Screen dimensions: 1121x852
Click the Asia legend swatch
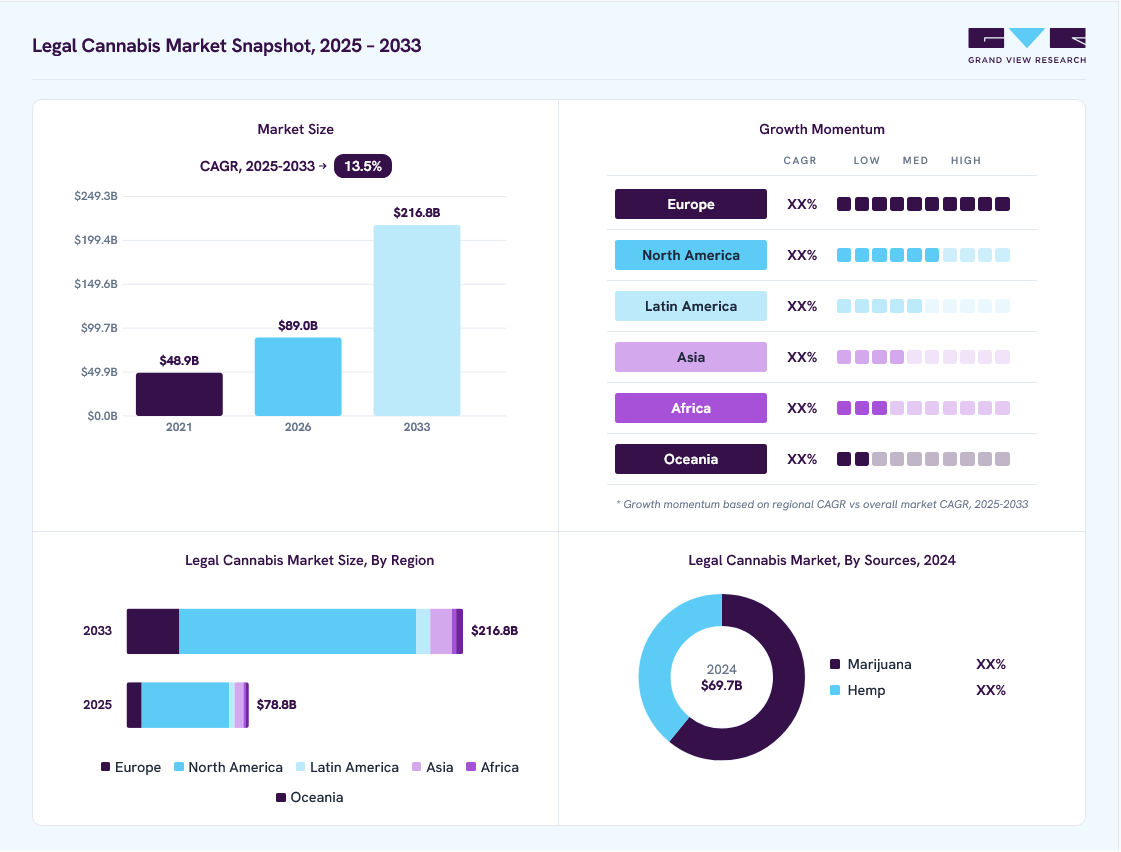[416, 767]
